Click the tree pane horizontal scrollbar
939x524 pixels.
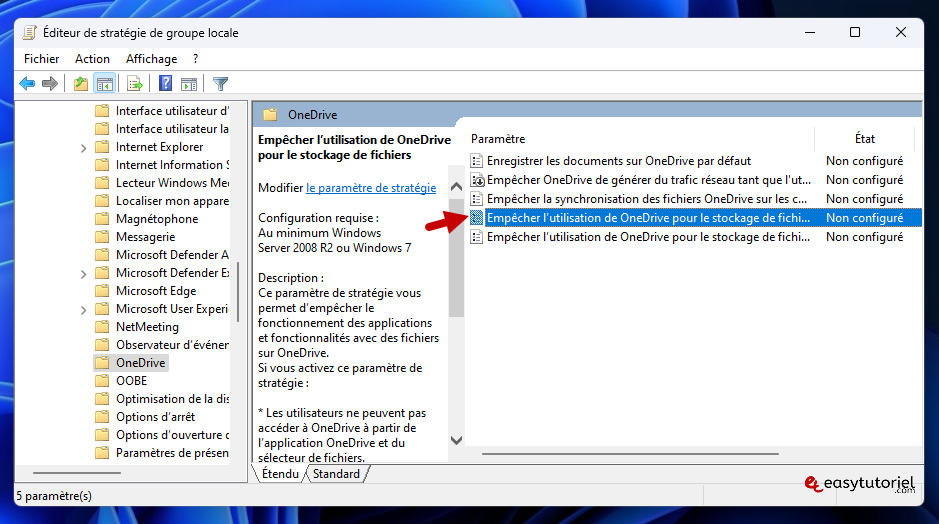tap(77, 473)
